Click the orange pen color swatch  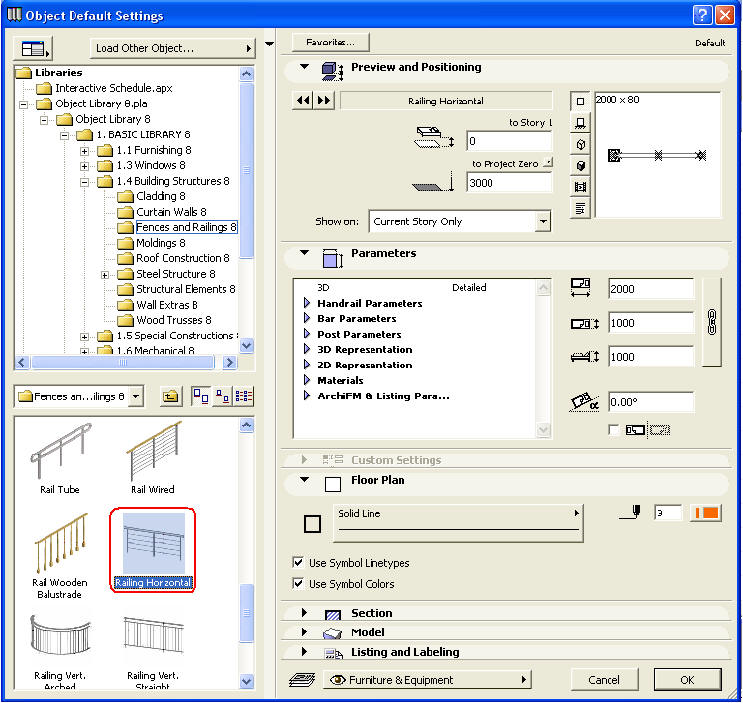pyautogui.click(x=706, y=513)
